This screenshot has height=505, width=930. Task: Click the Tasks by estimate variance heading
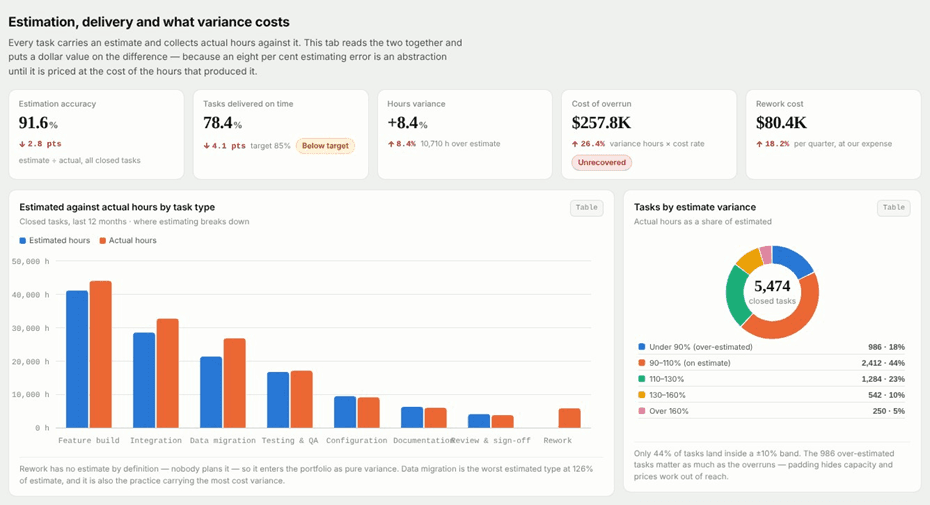click(695, 207)
